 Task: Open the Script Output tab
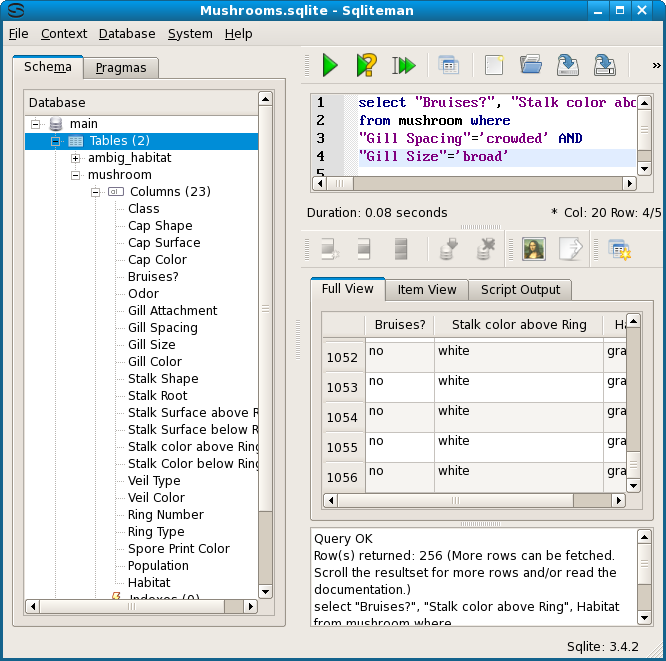[x=521, y=290]
